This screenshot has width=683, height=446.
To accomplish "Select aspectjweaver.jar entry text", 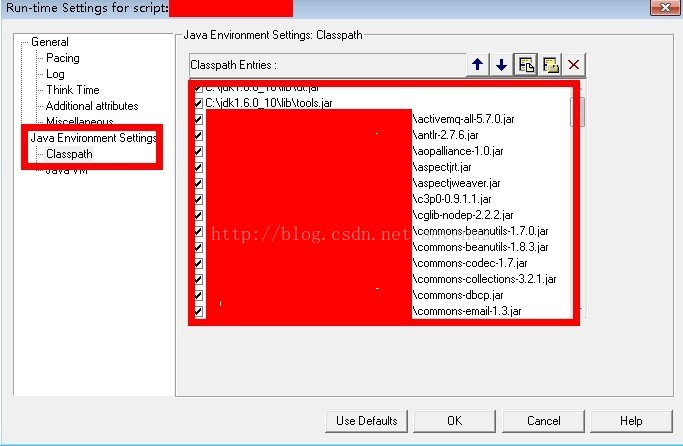I will (456, 183).
